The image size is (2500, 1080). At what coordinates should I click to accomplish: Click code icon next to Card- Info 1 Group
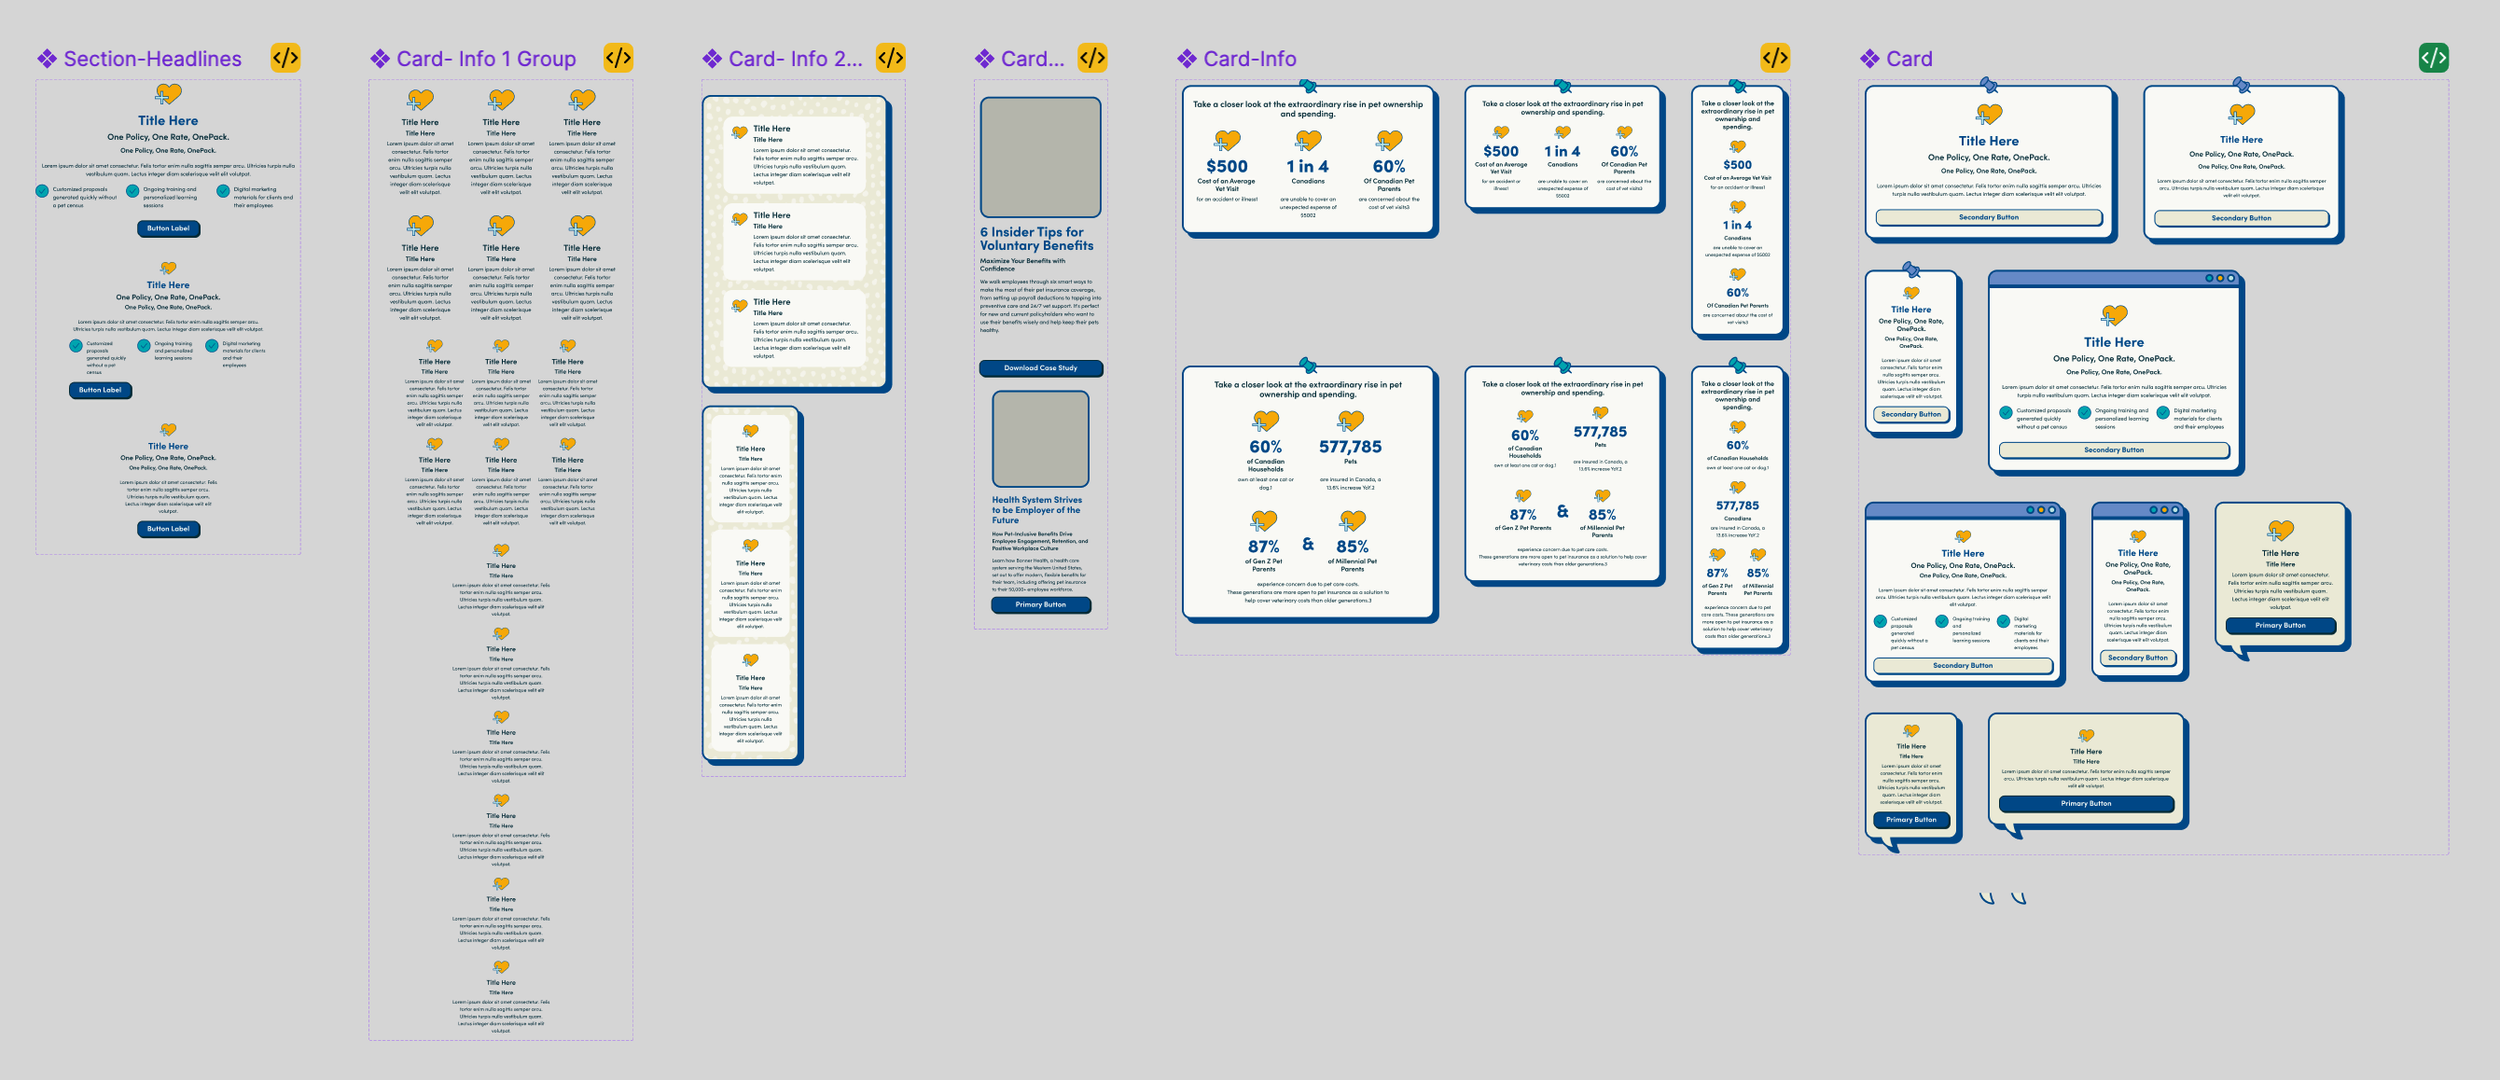point(618,58)
